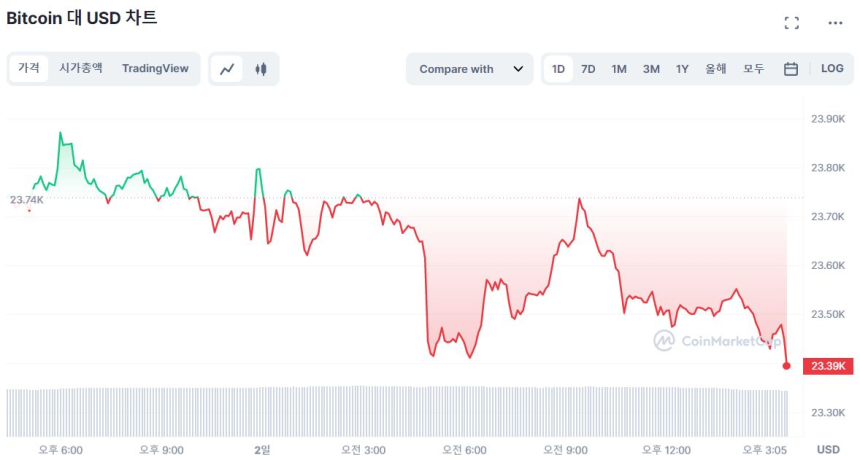The width and height of the screenshot is (860, 460).
Task: Switch to the 가격 tab
Action: (29, 68)
